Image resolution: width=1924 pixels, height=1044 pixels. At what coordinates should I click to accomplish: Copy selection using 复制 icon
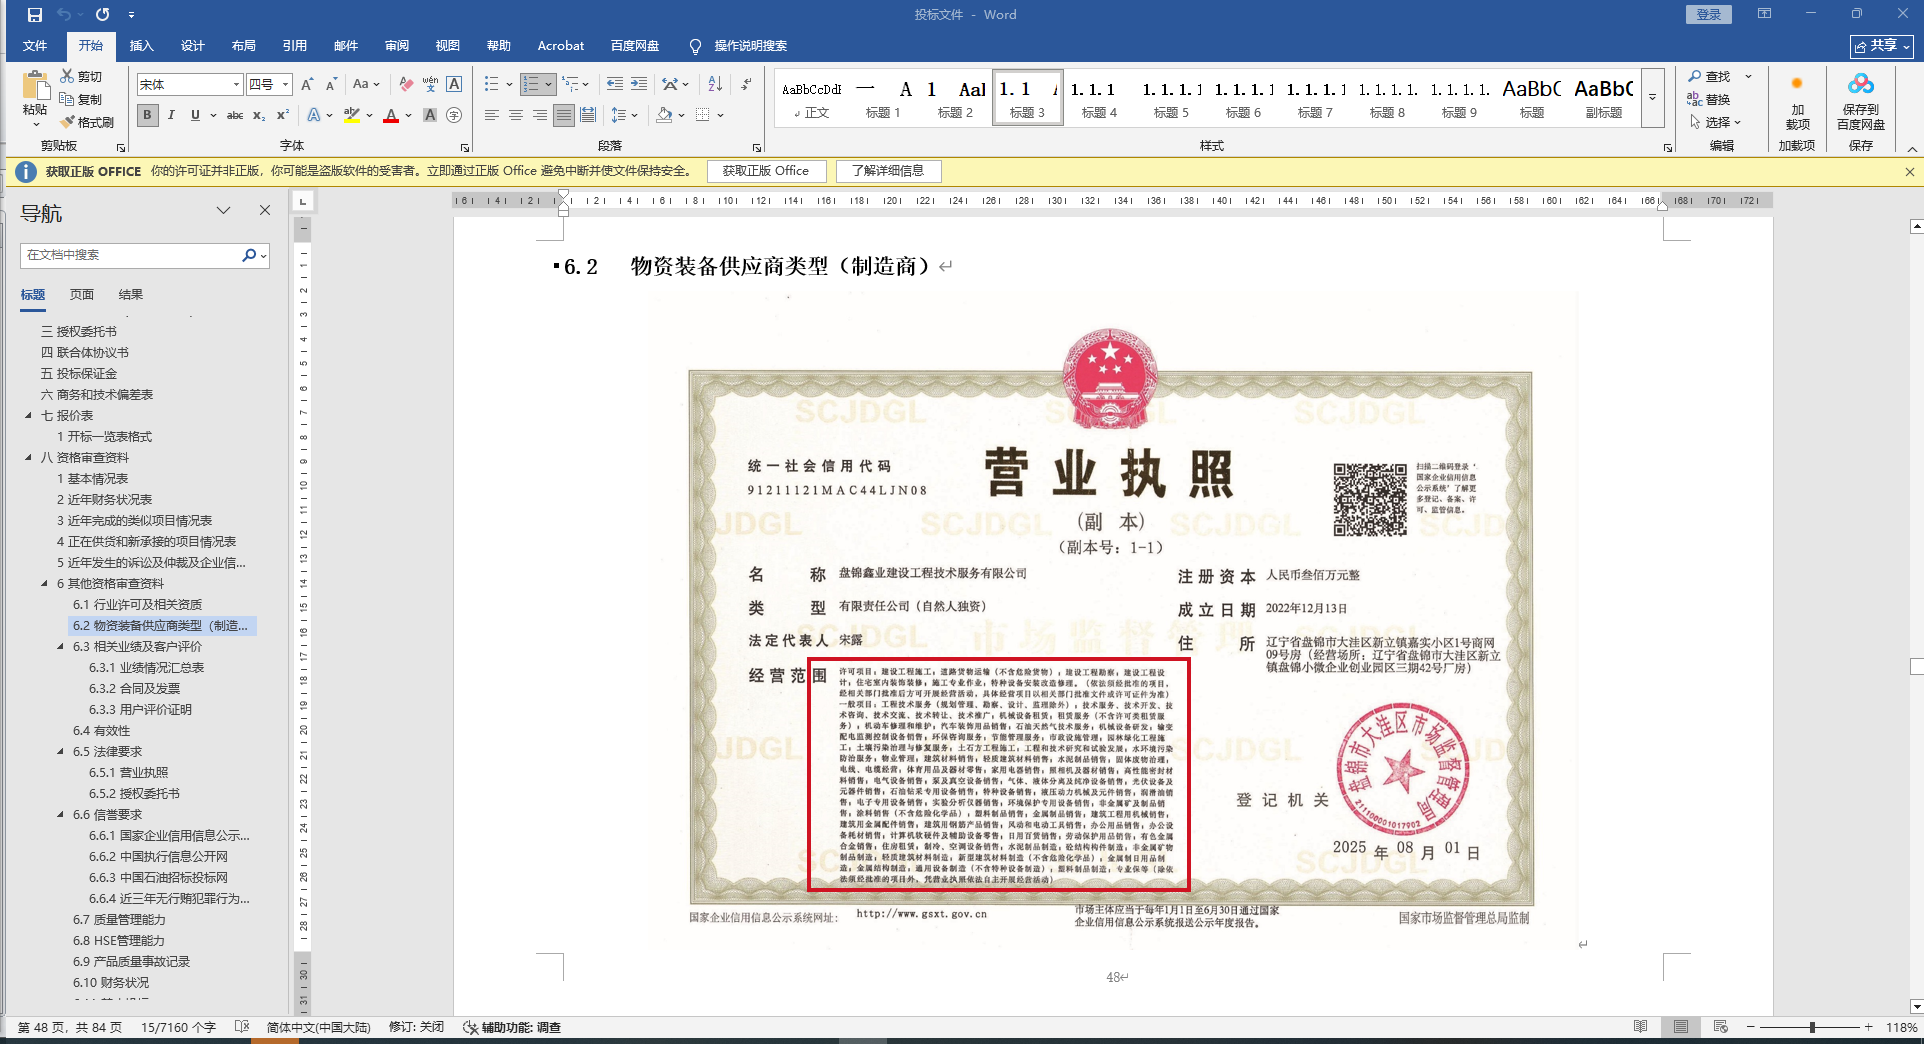click(x=81, y=99)
